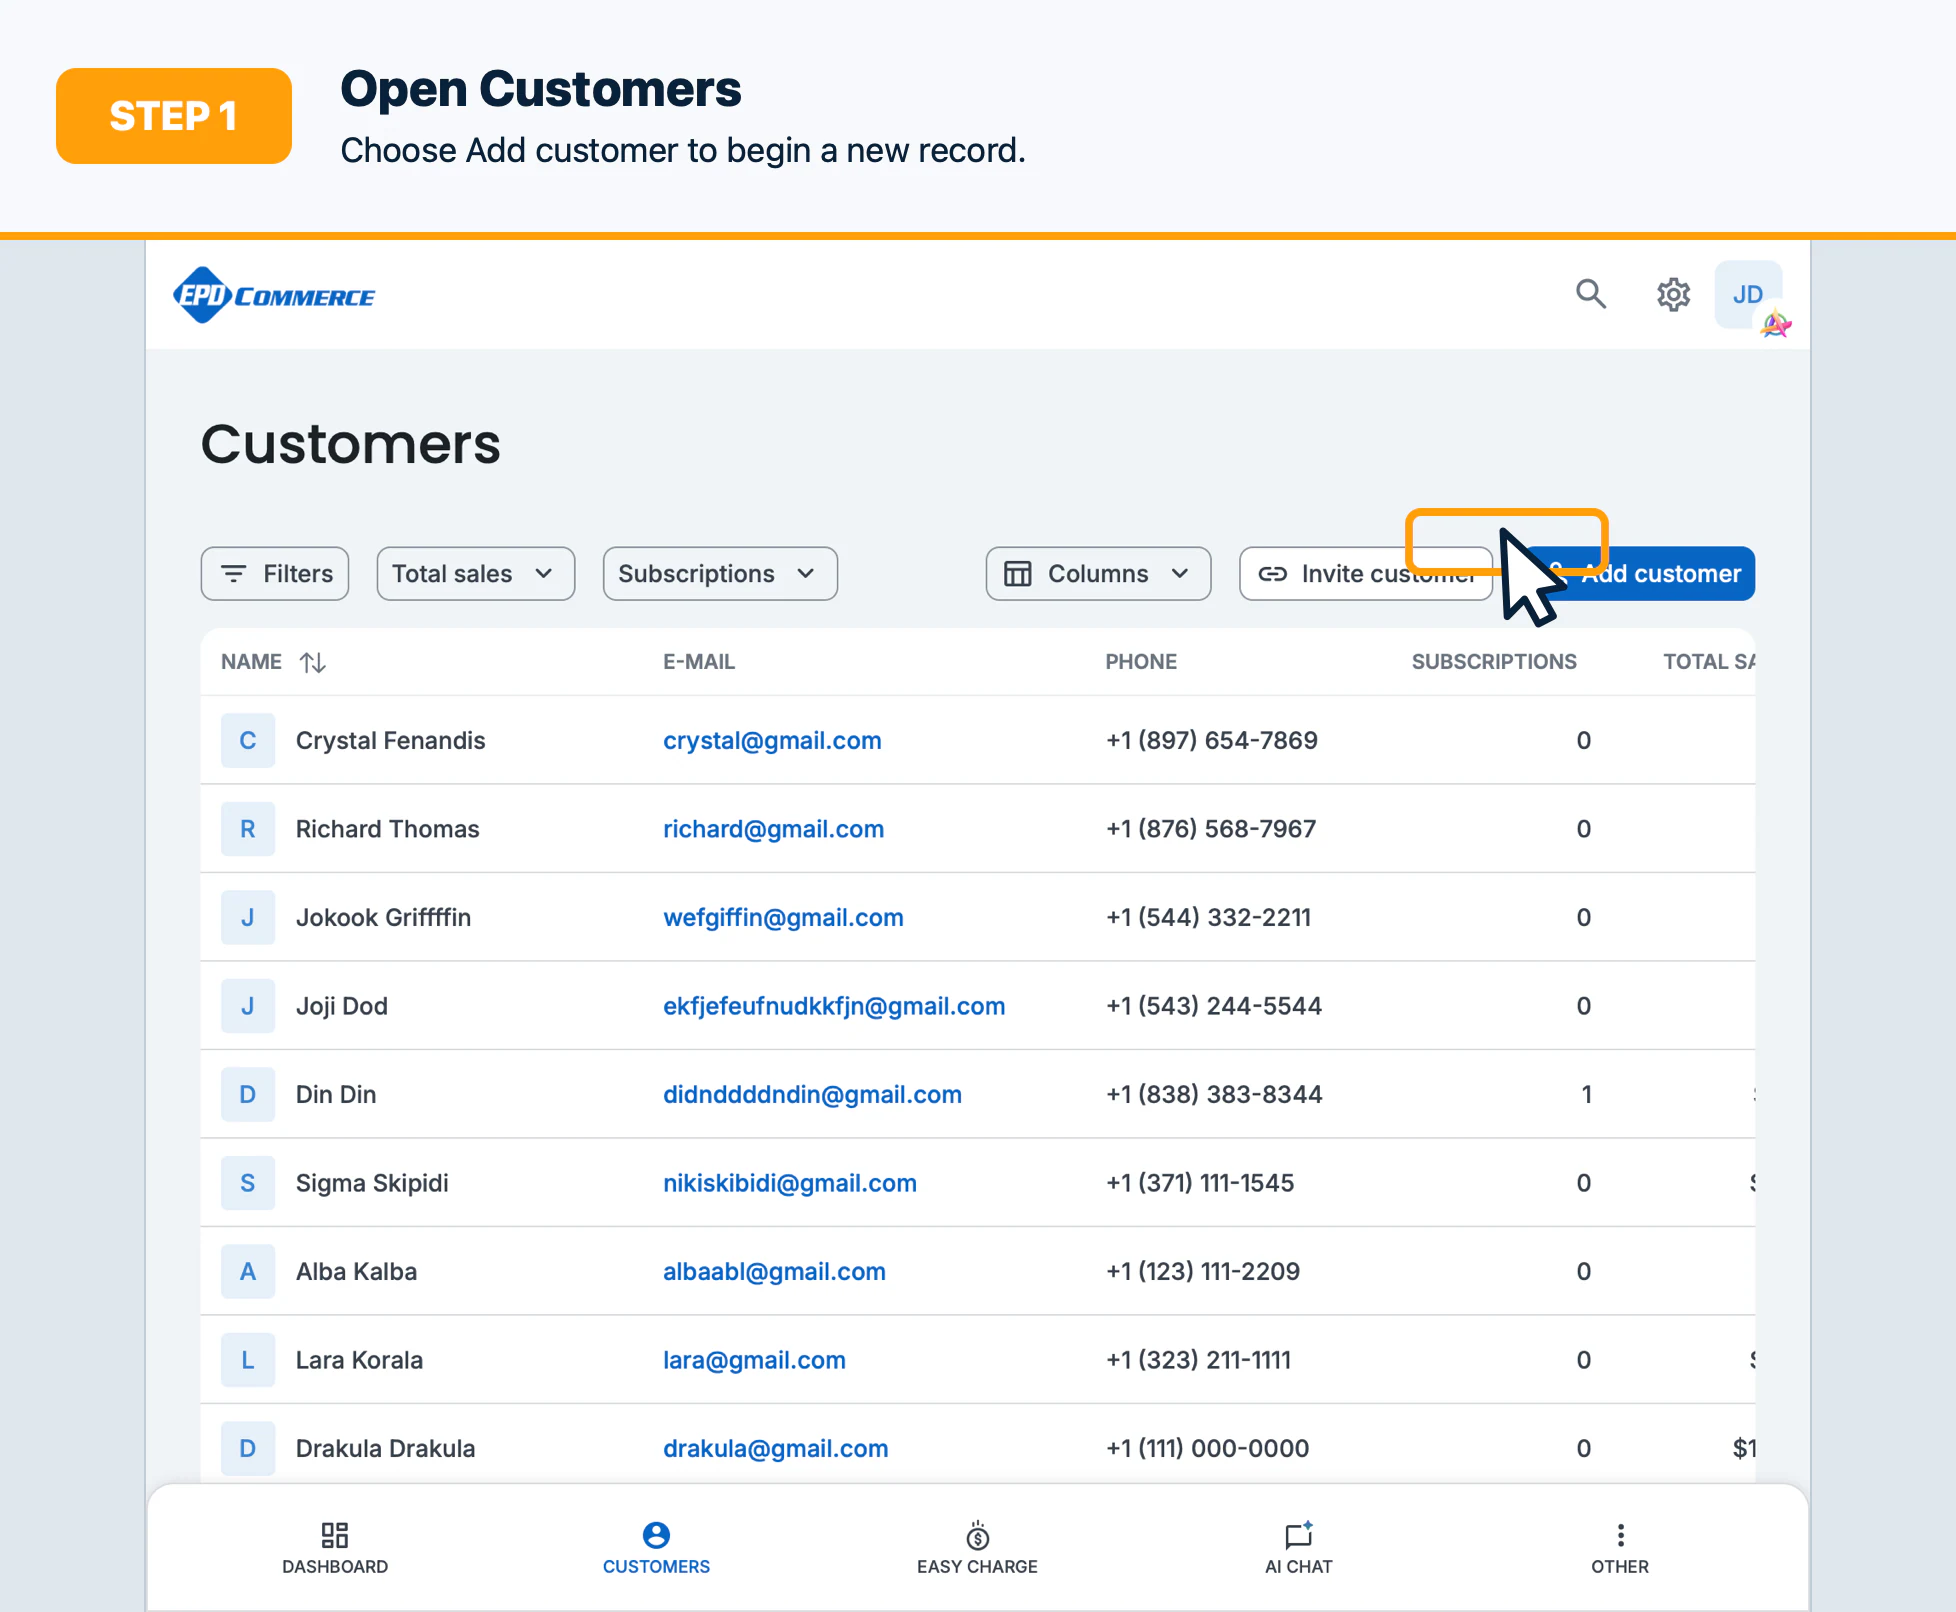The image size is (1956, 1612).
Task: Click Din Din avatar letter D
Action: (248, 1095)
